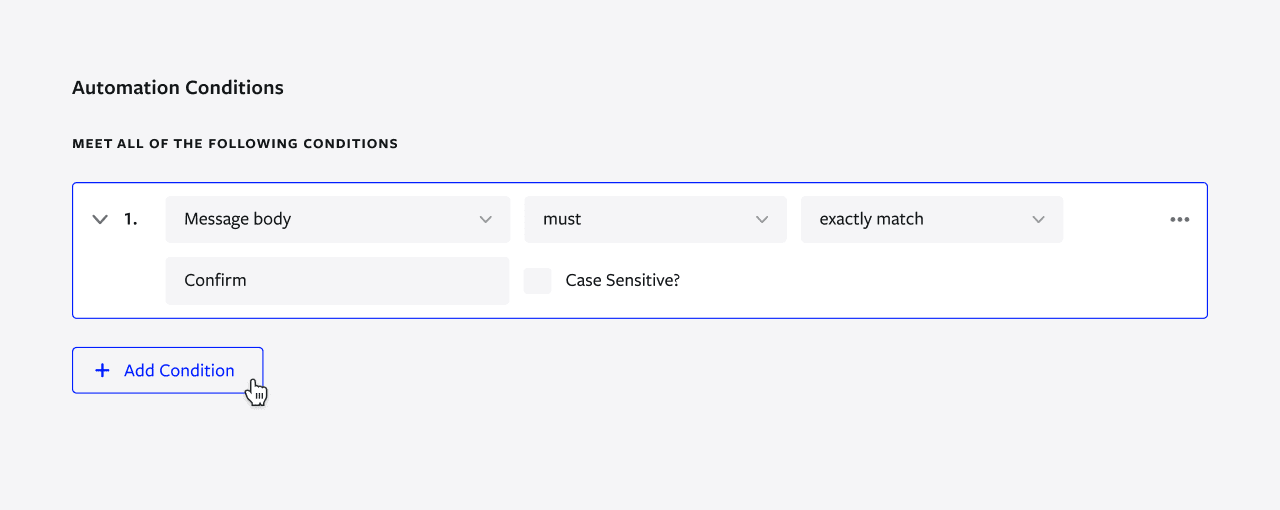Enable the Case Sensitive checkbox

click(x=538, y=280)
